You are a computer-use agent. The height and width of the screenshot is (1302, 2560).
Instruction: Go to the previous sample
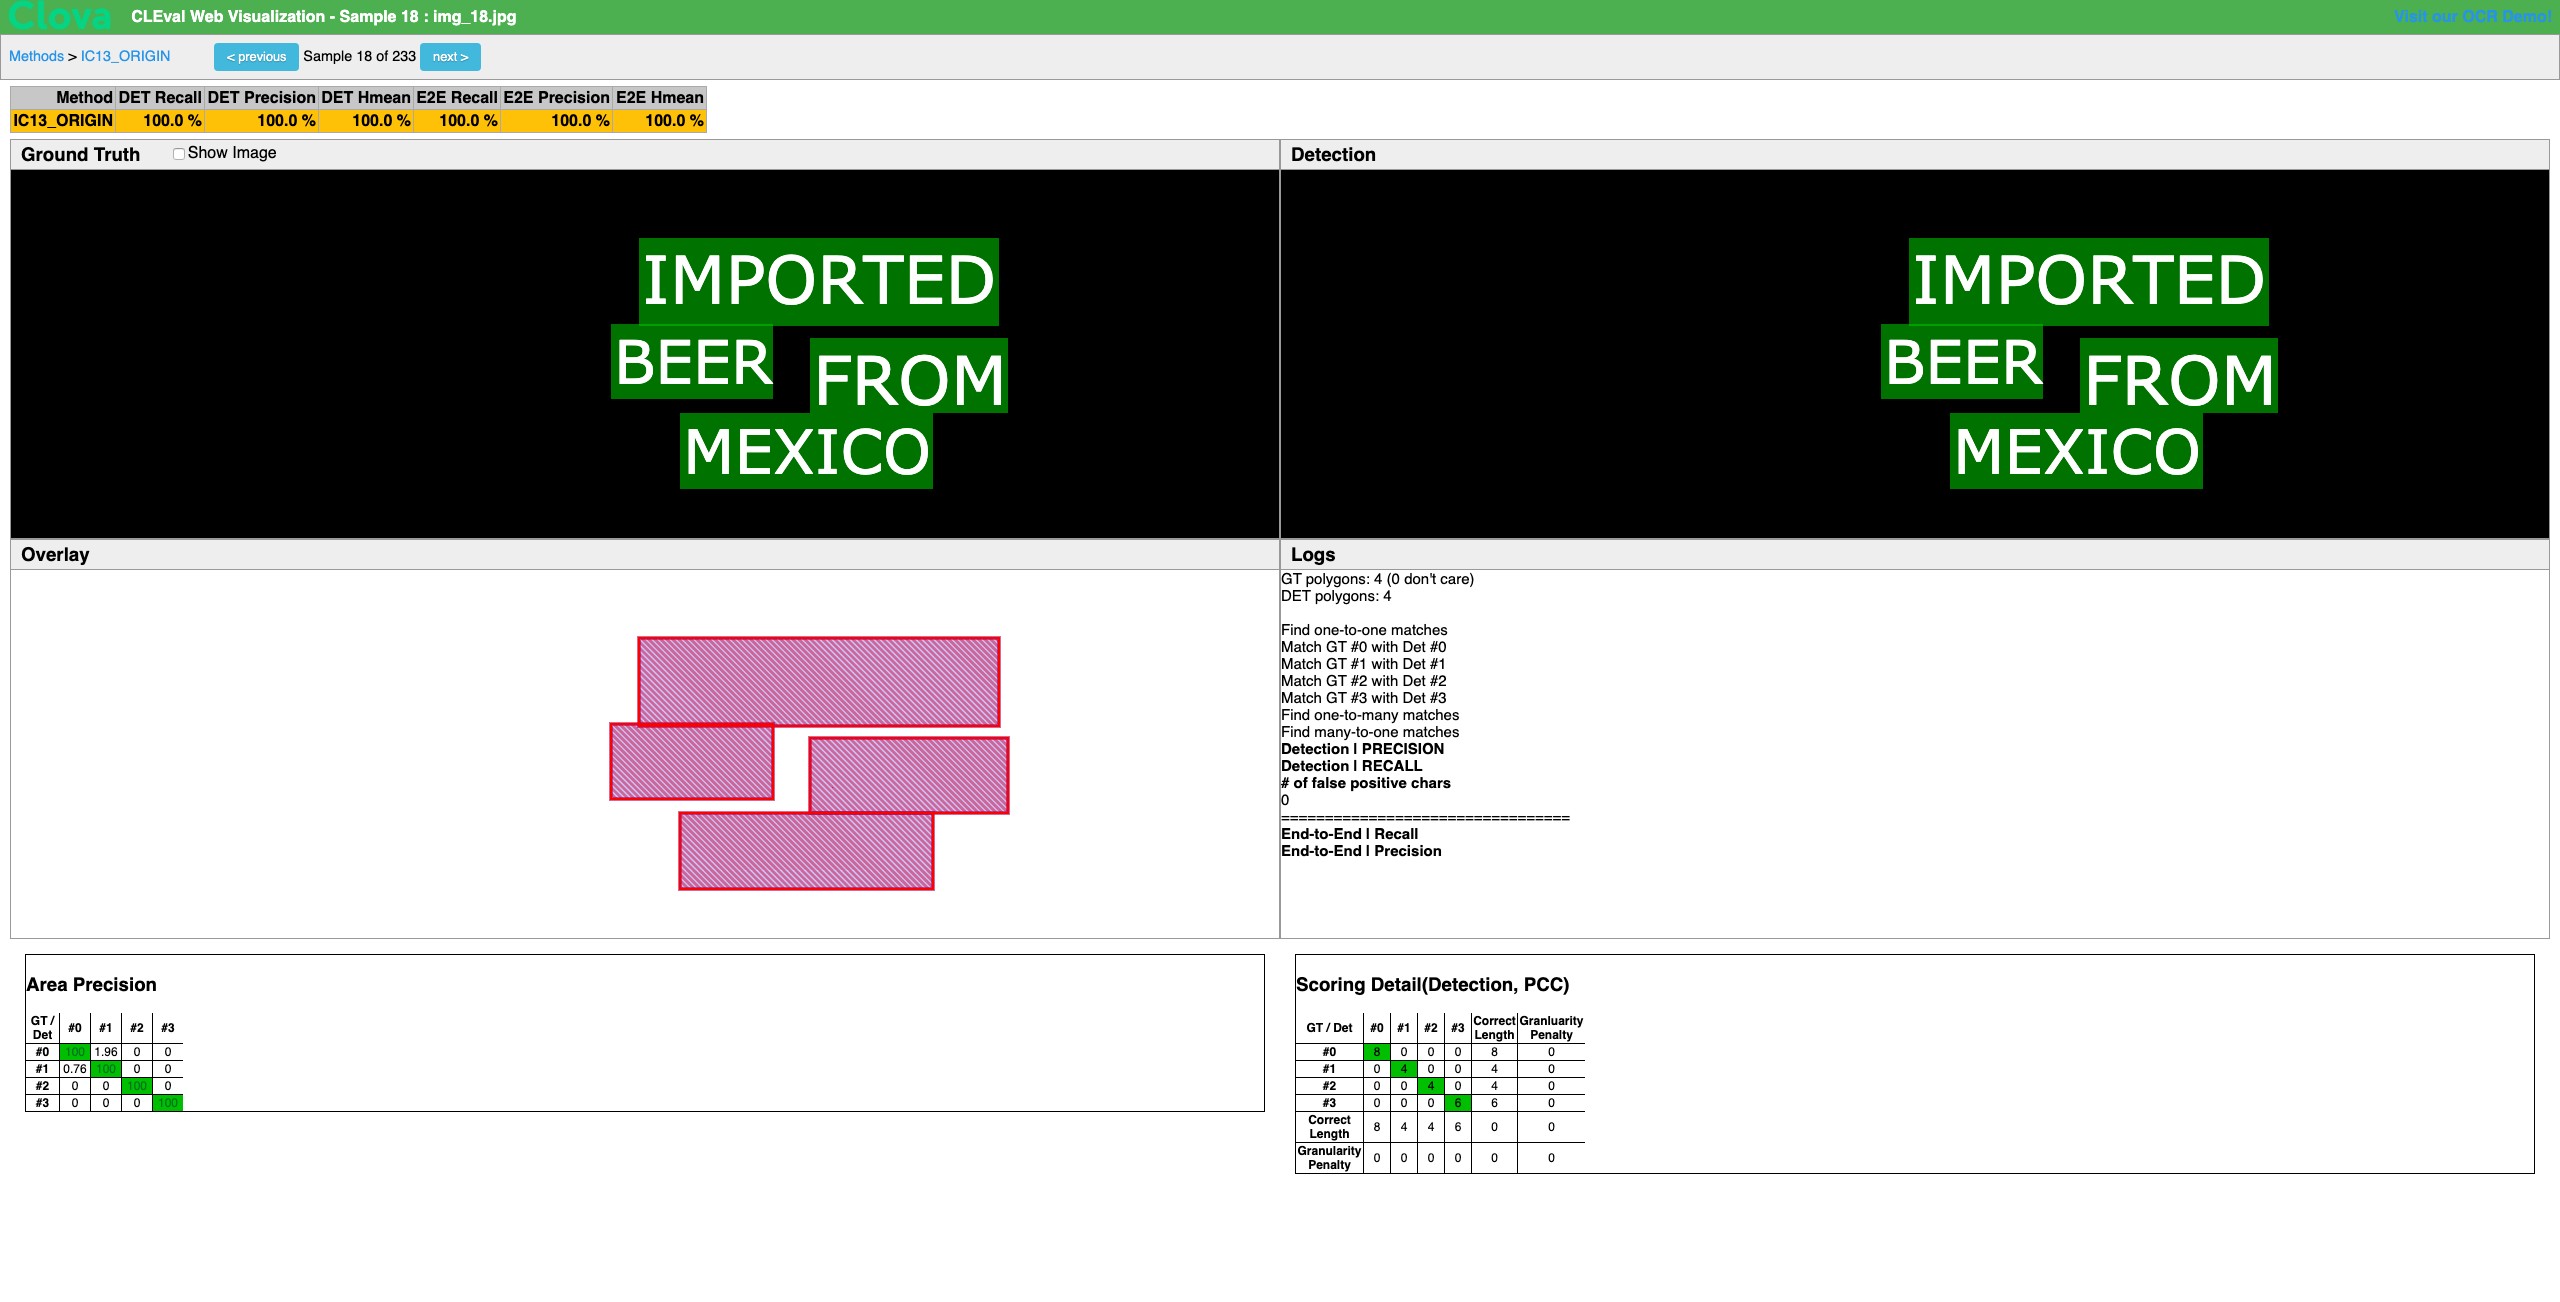[256, 57]
